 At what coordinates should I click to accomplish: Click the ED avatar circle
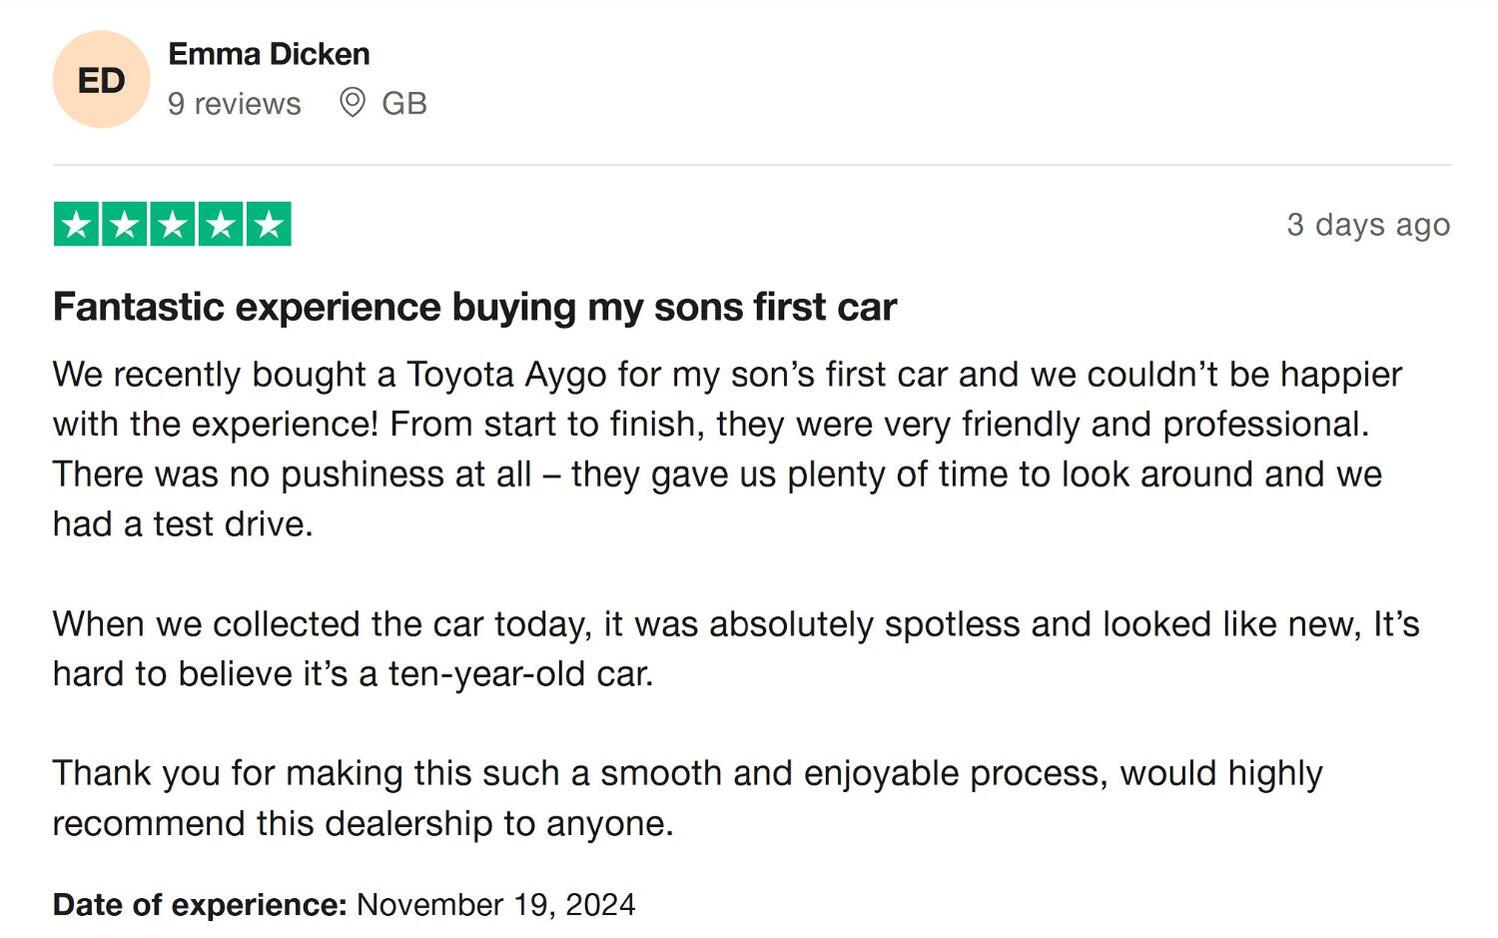(x=101, y=79)
